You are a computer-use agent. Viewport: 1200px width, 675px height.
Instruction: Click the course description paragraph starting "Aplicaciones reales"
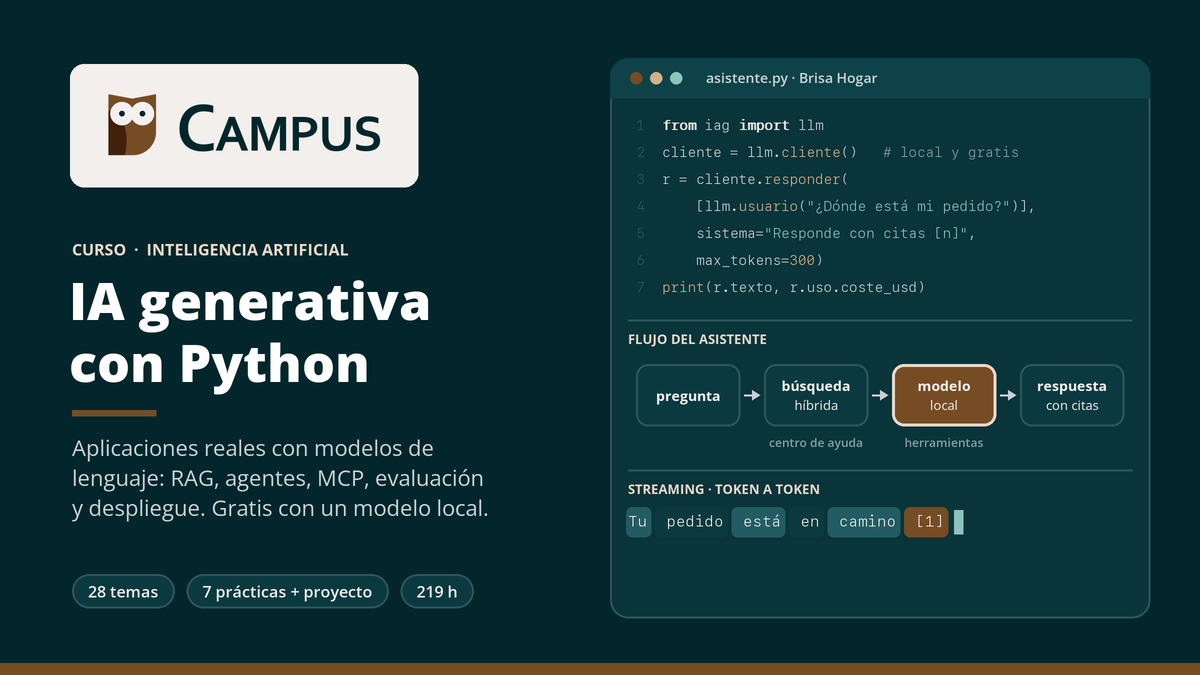tap(280, 478)
